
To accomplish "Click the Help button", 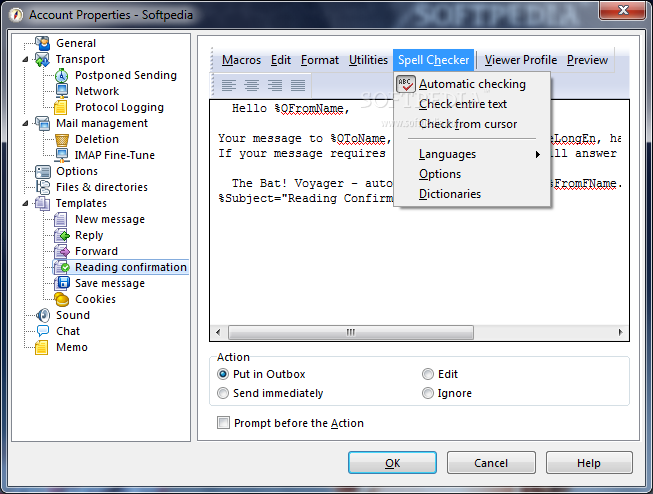I will tap(589, 463).
